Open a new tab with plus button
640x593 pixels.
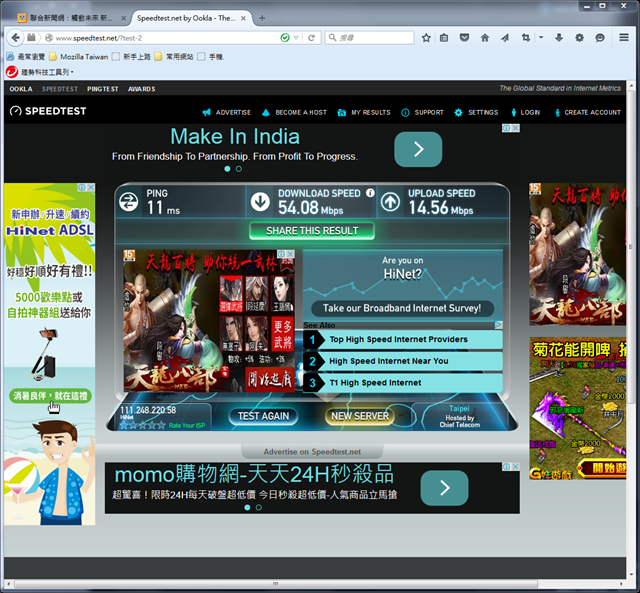(262, 18)
